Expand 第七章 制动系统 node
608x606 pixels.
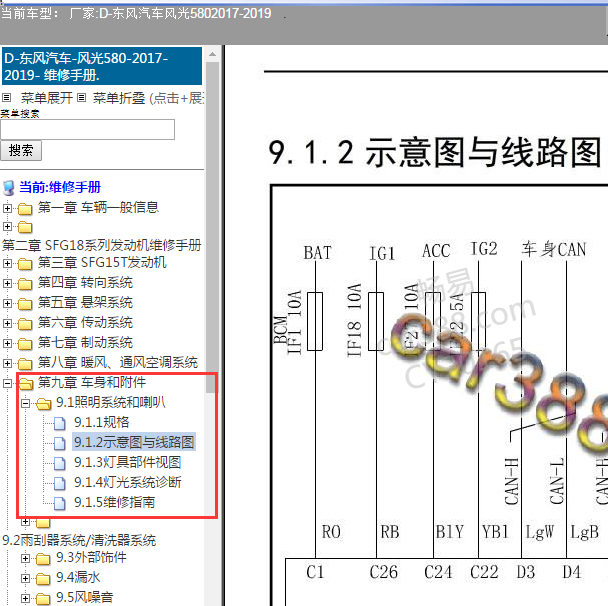pyautogui.click(x=7, y=344)
